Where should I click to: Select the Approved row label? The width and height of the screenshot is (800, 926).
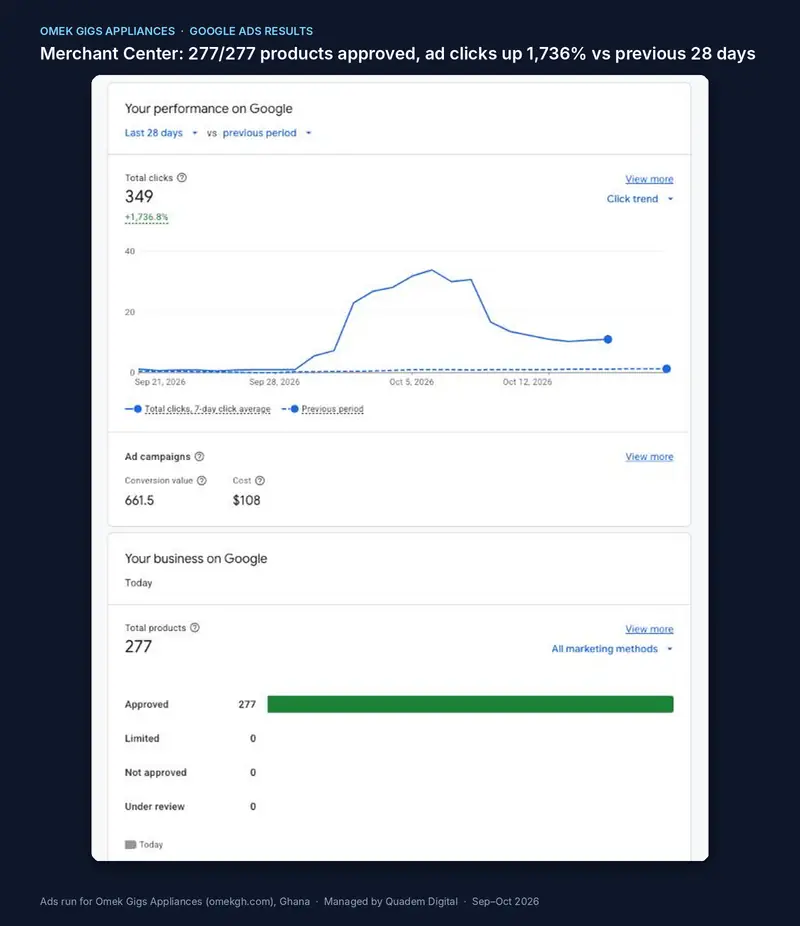coord(146,705)
